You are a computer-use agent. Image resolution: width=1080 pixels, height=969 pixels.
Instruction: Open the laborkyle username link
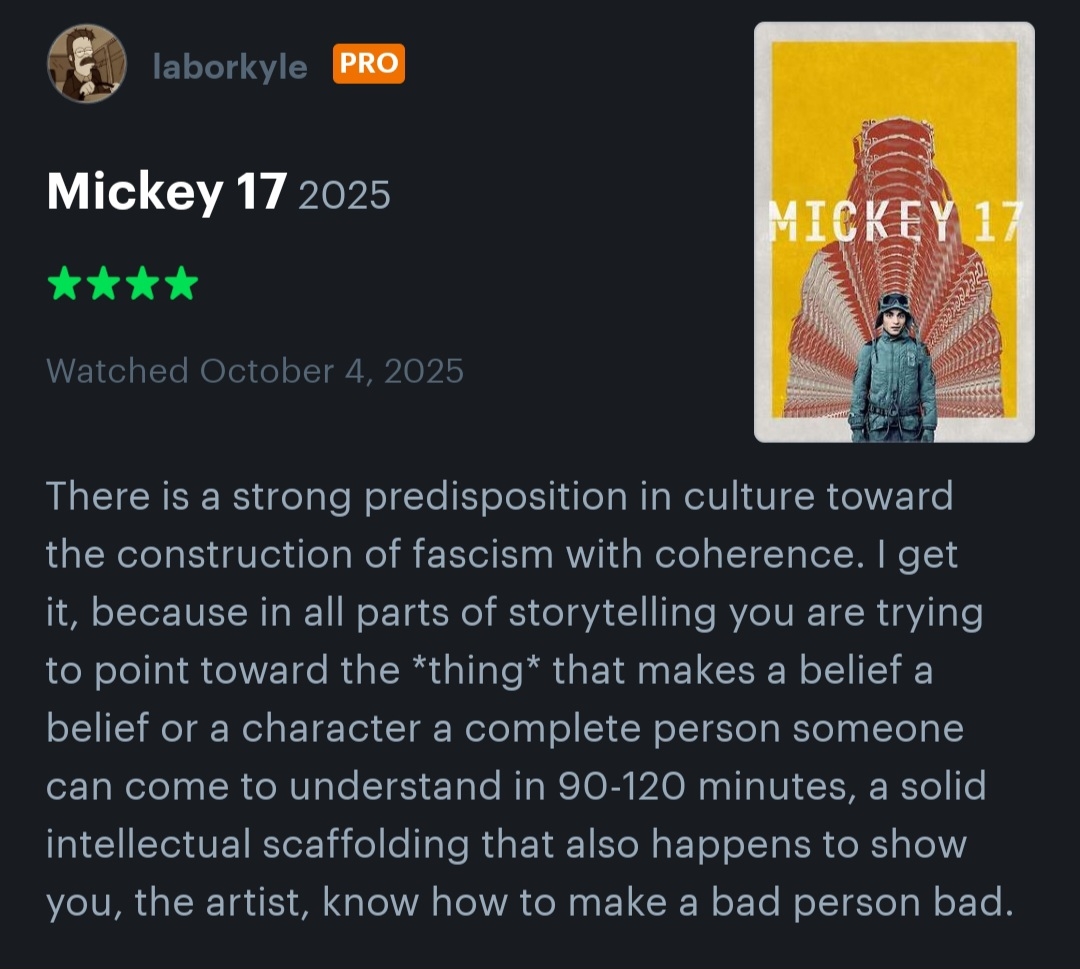(230, 66)
